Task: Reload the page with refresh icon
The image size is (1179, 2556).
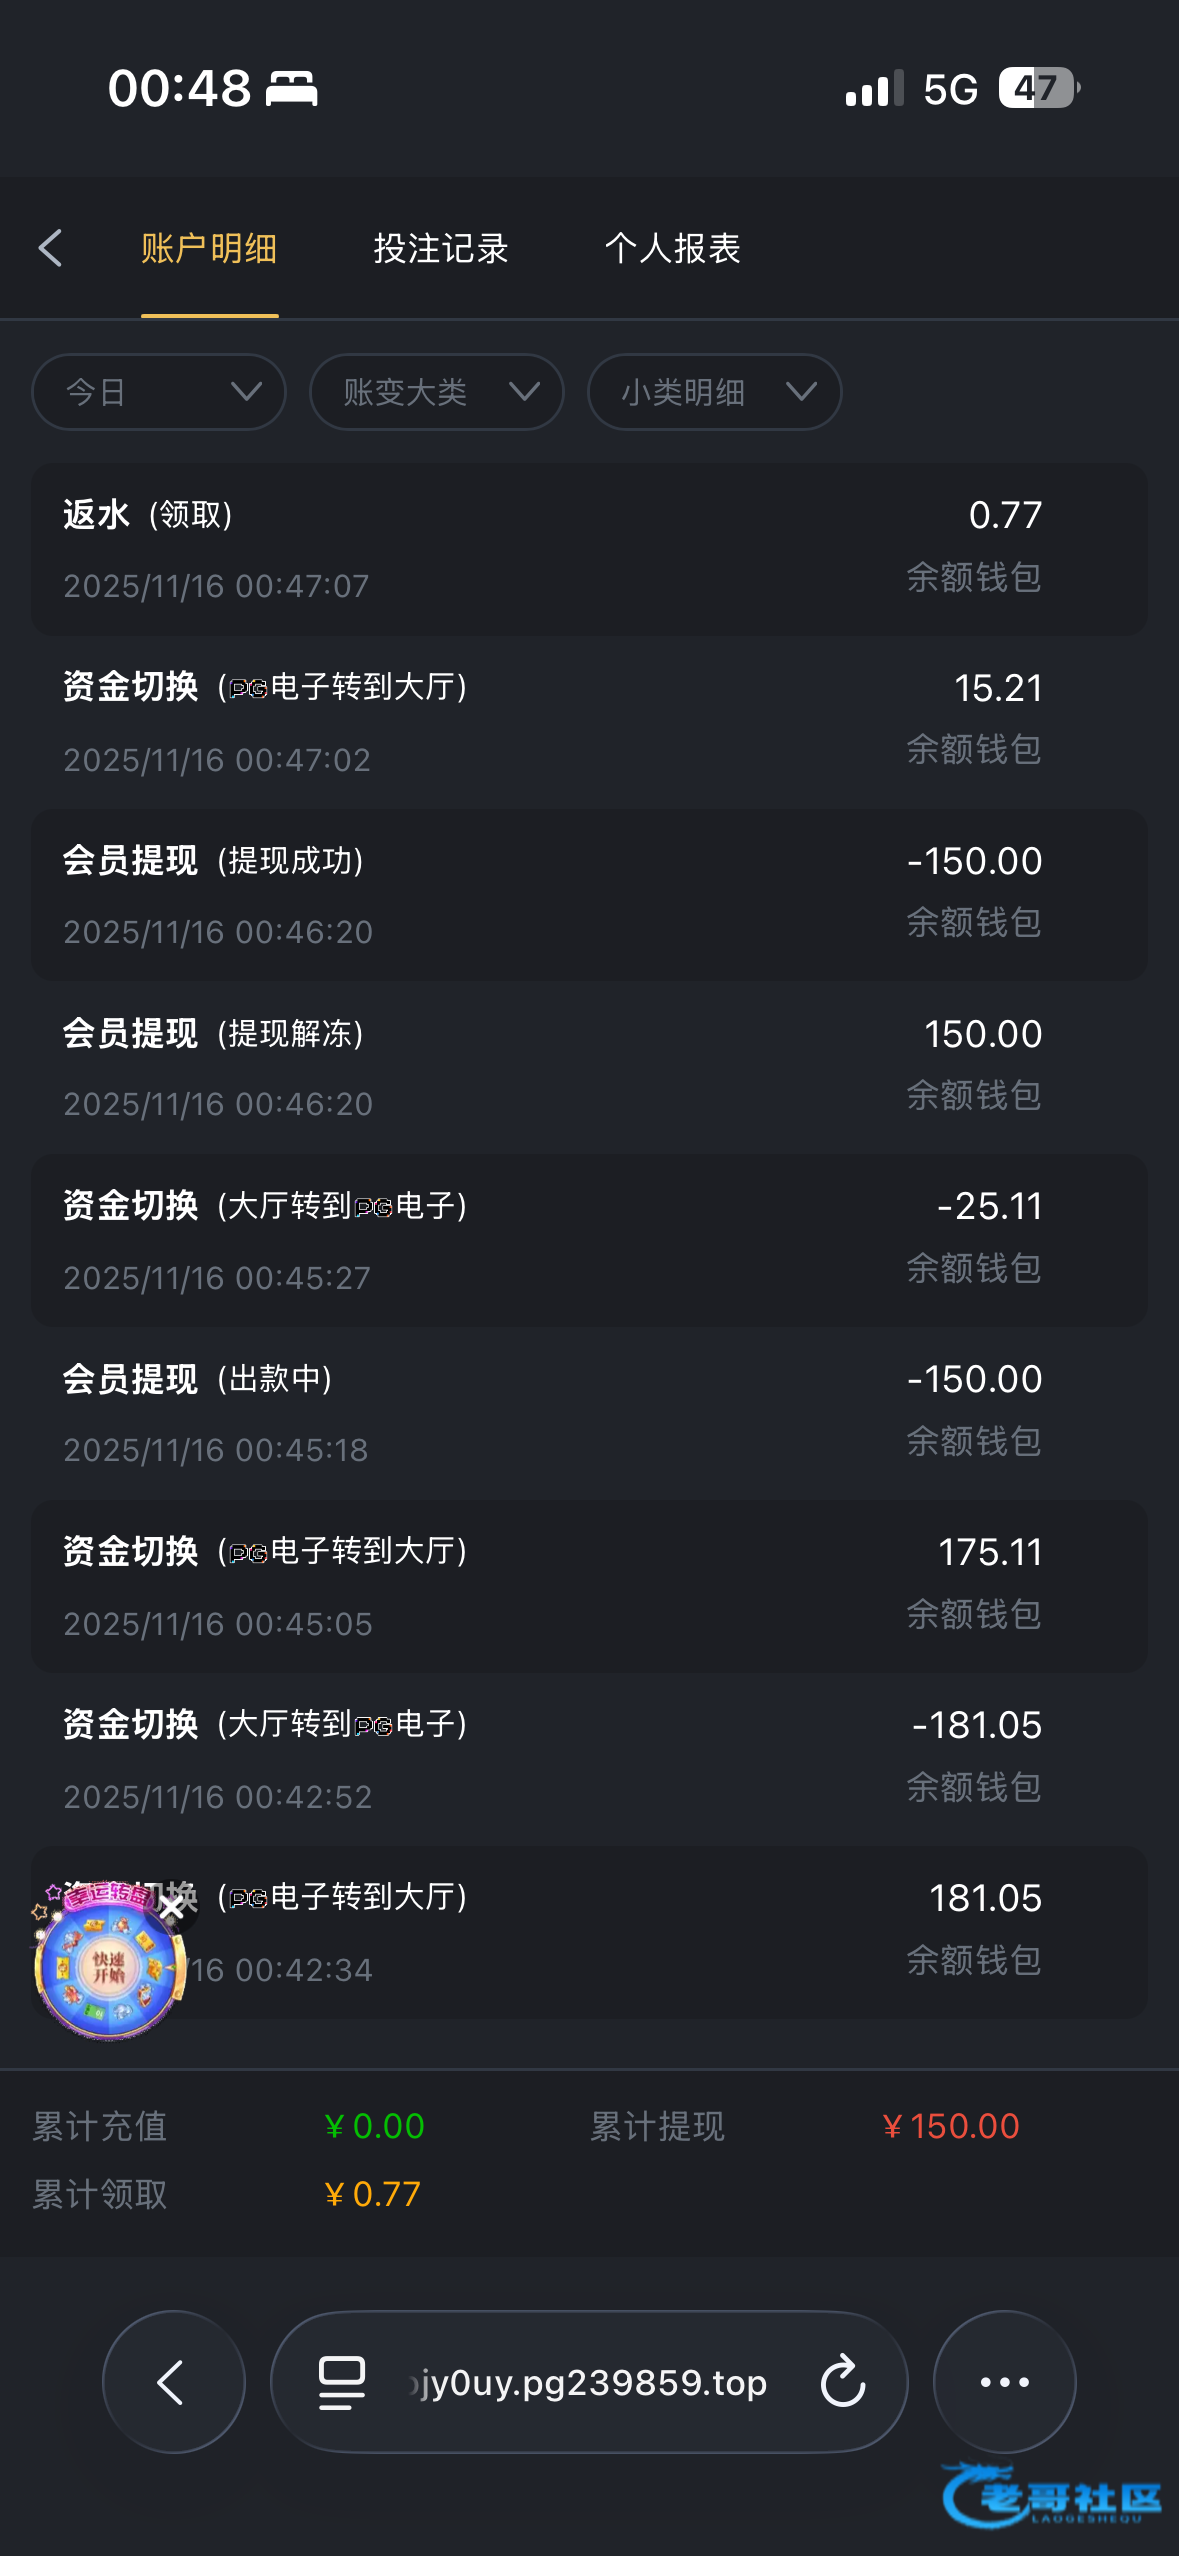Action: 842,2381
